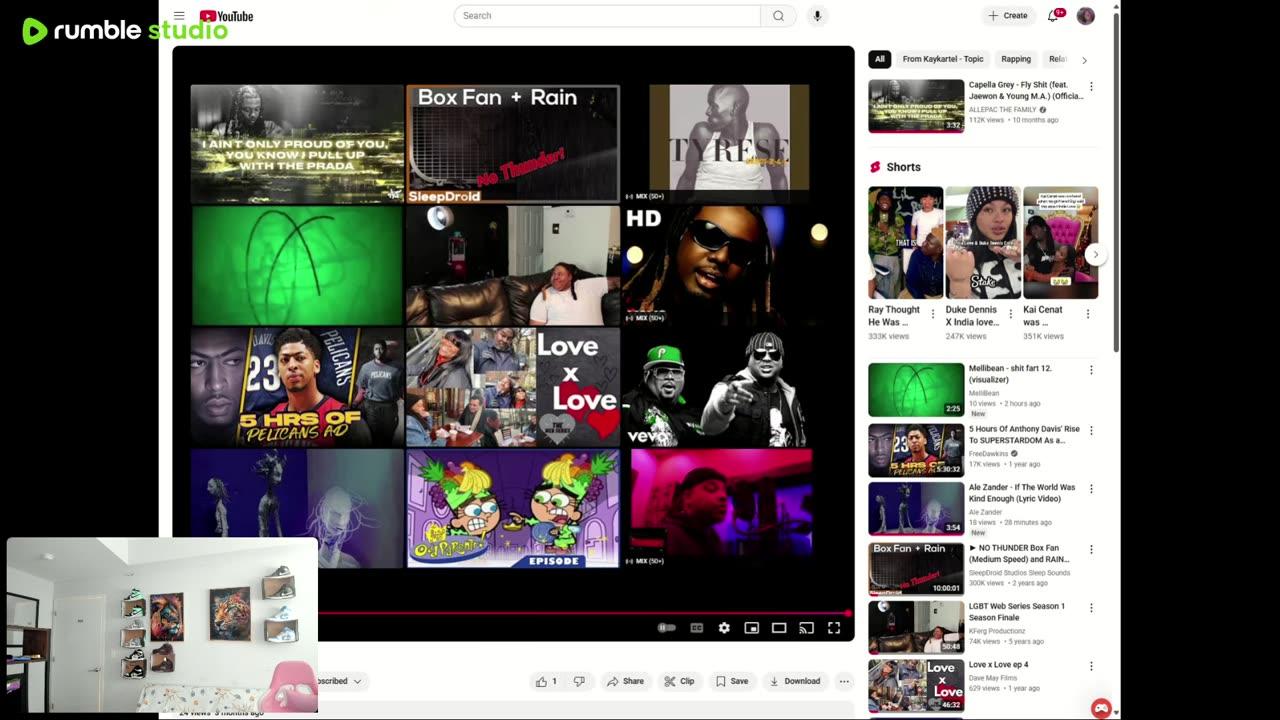Screen dimensions: 1280x720
Task: Save the video to a playlist
Action: point(731,681)
